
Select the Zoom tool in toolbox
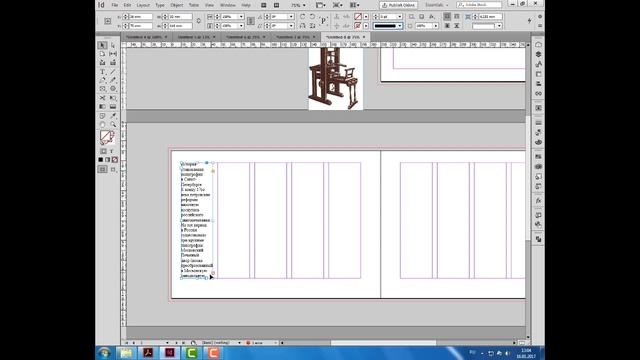(x=113, y=124)
